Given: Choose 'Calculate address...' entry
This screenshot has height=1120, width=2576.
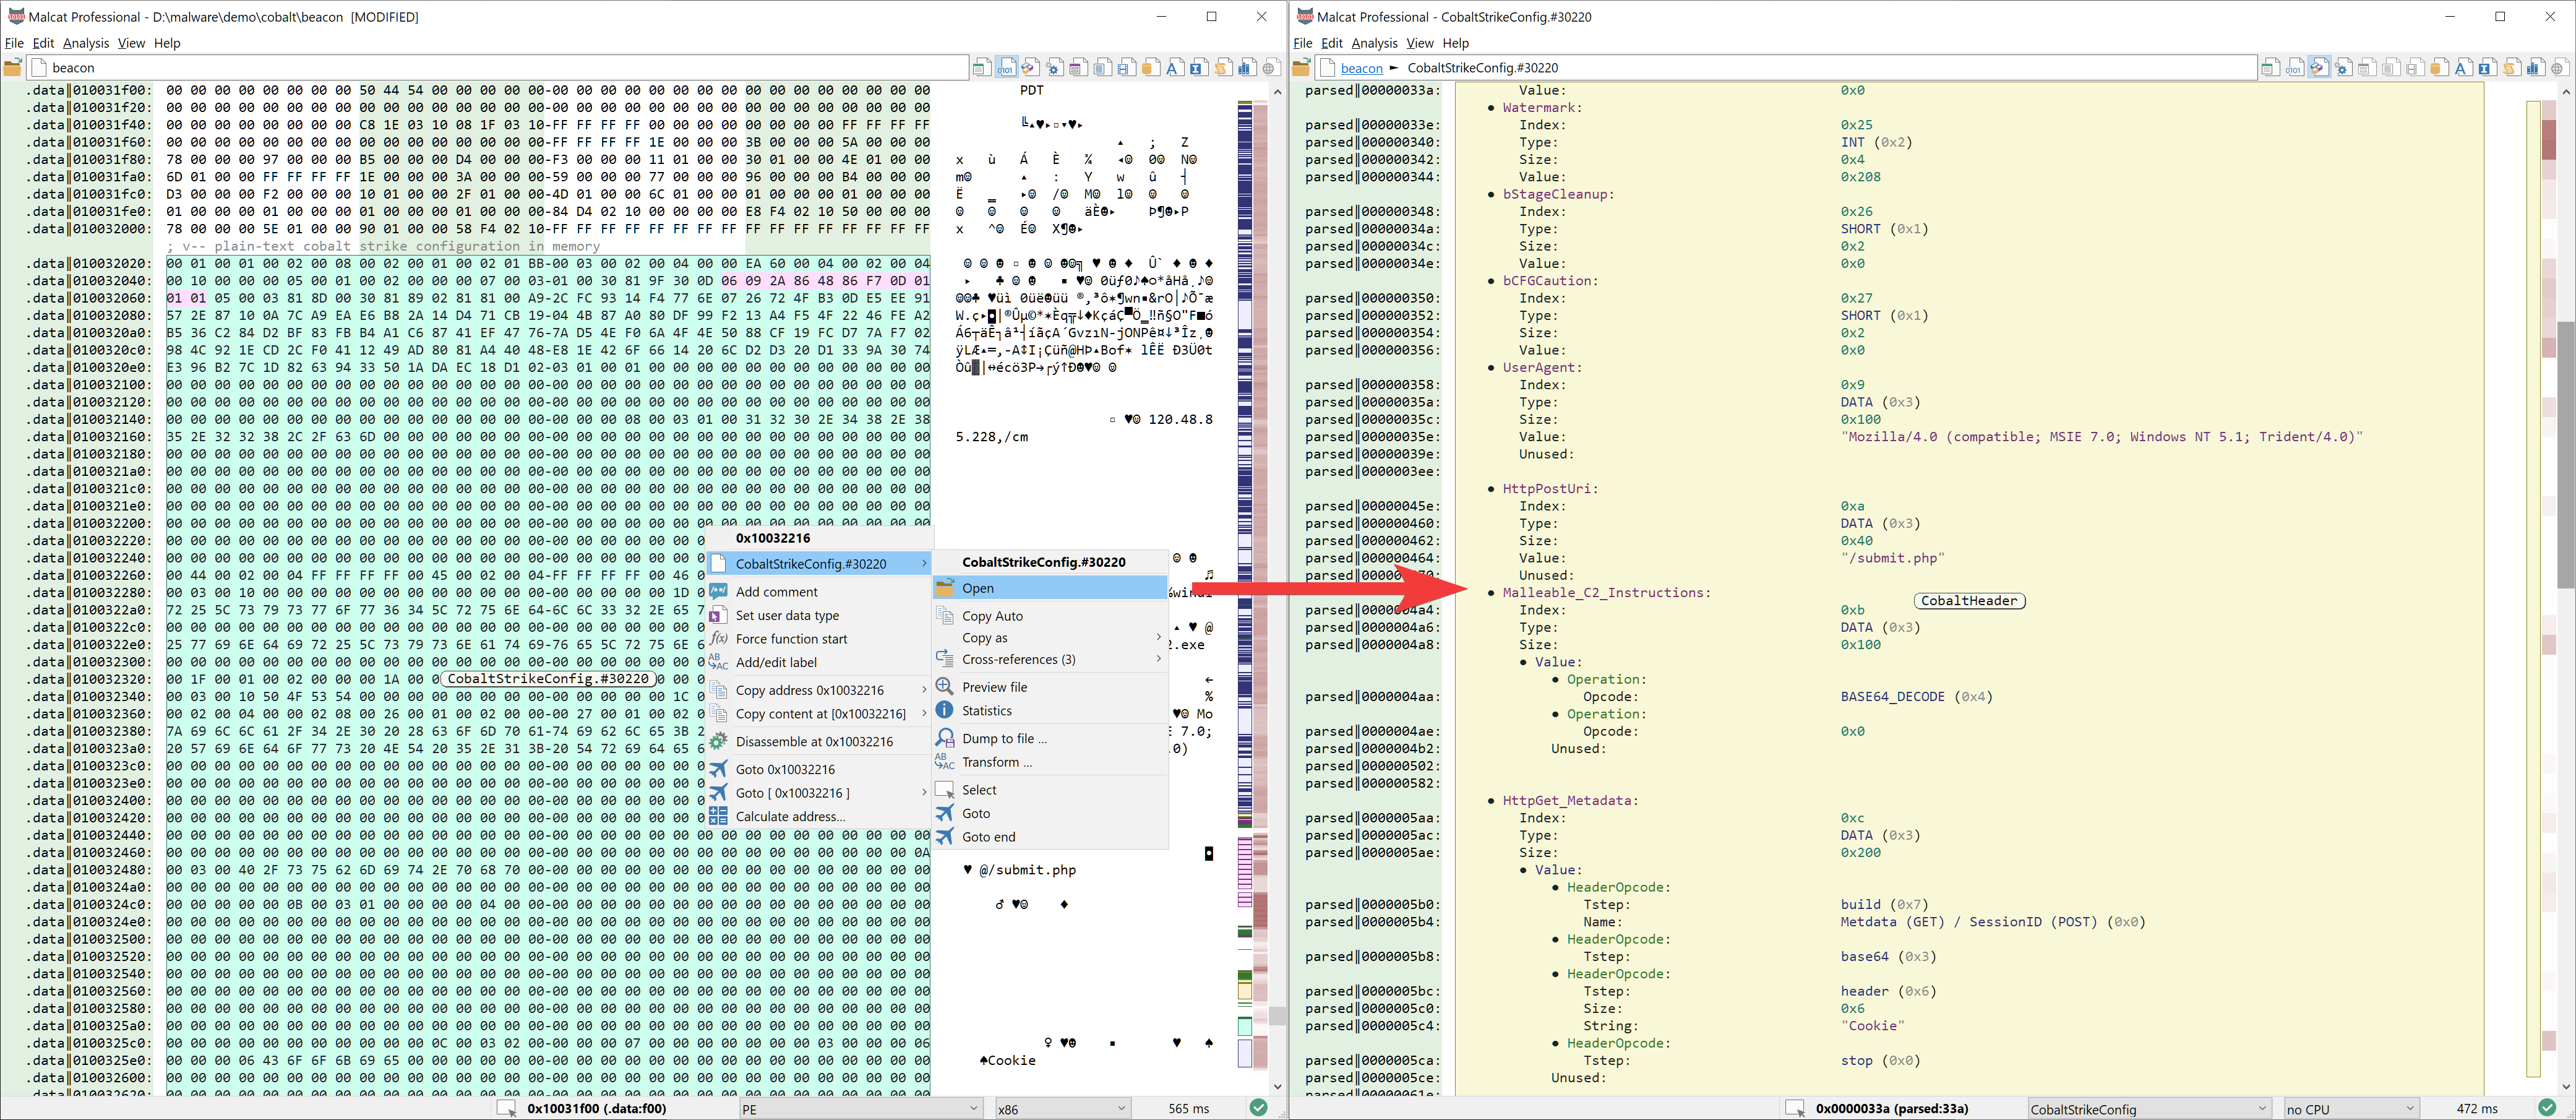Looking at the screenshot, I should [x=818, y=817].
